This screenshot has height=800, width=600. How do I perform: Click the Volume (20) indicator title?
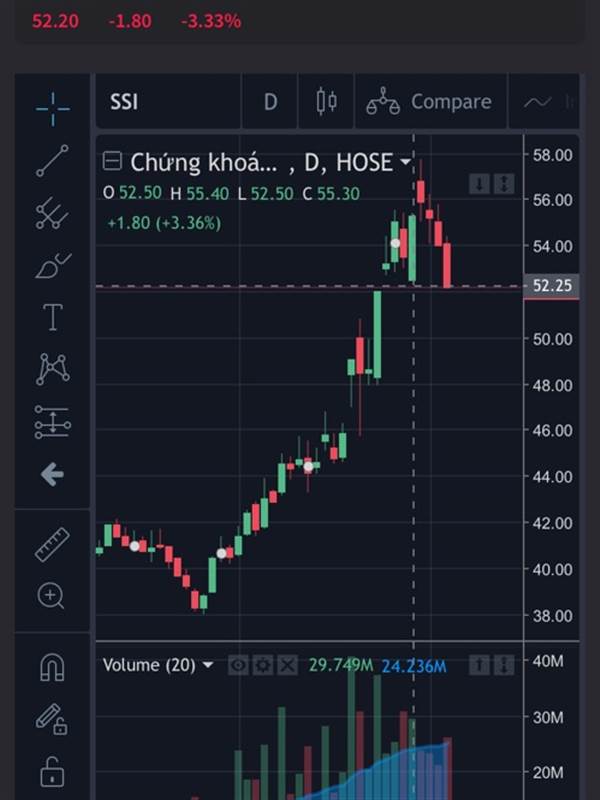click(149, 665)
